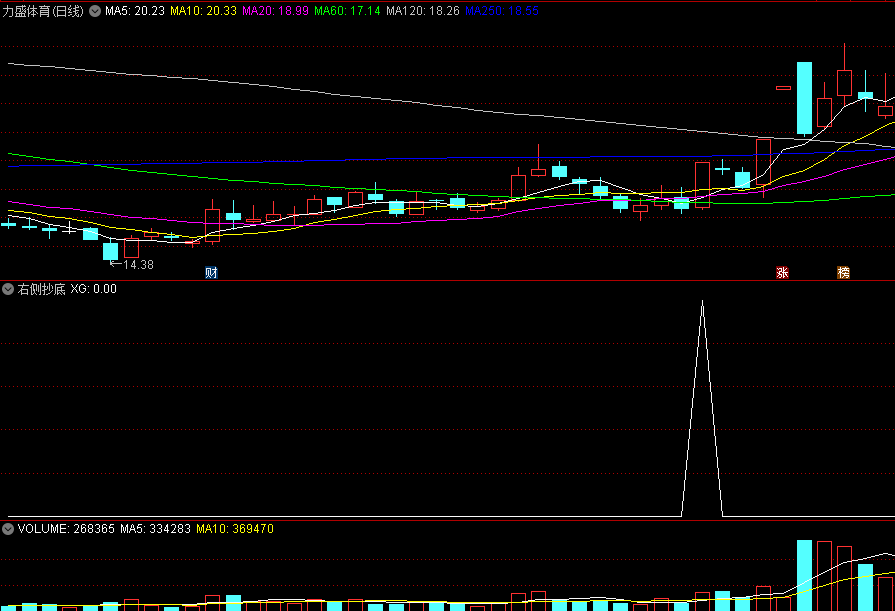Screen dimensions: 895x611
Task: Select the 力盛体育(日线) chart title
Action: (43, 11)
